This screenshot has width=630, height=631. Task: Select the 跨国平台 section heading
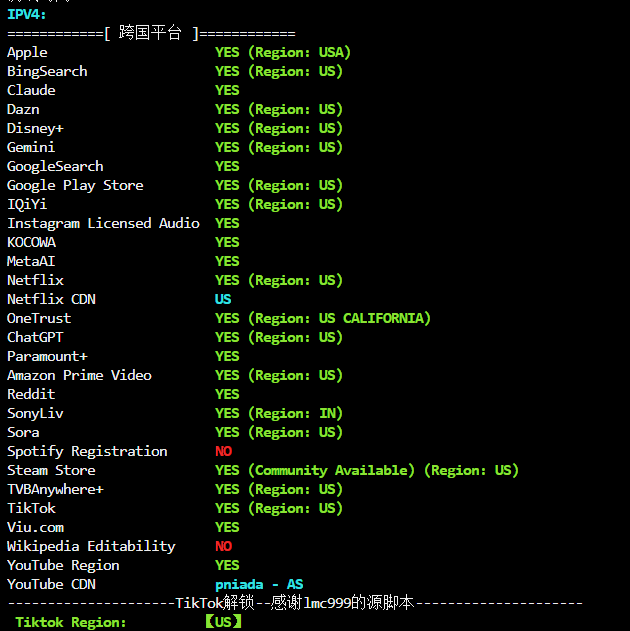coord(150,33)
